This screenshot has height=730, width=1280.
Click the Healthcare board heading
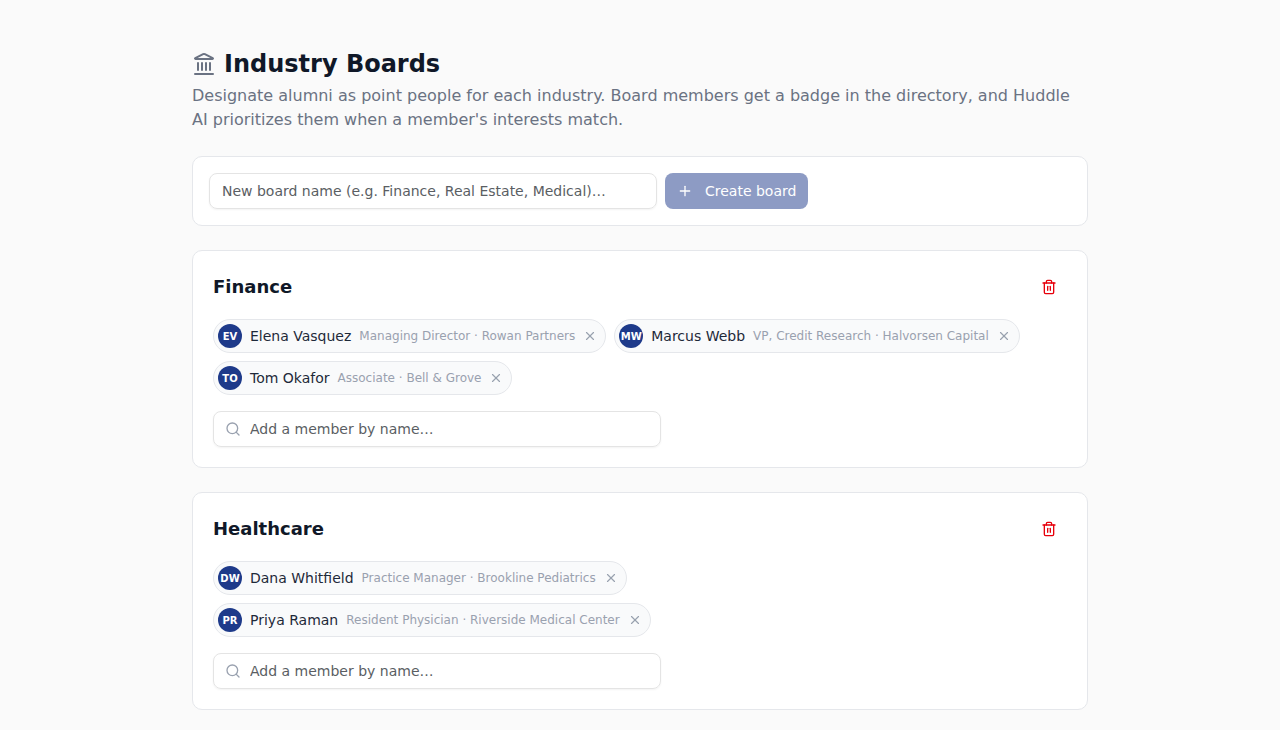[x=269, y=529]
